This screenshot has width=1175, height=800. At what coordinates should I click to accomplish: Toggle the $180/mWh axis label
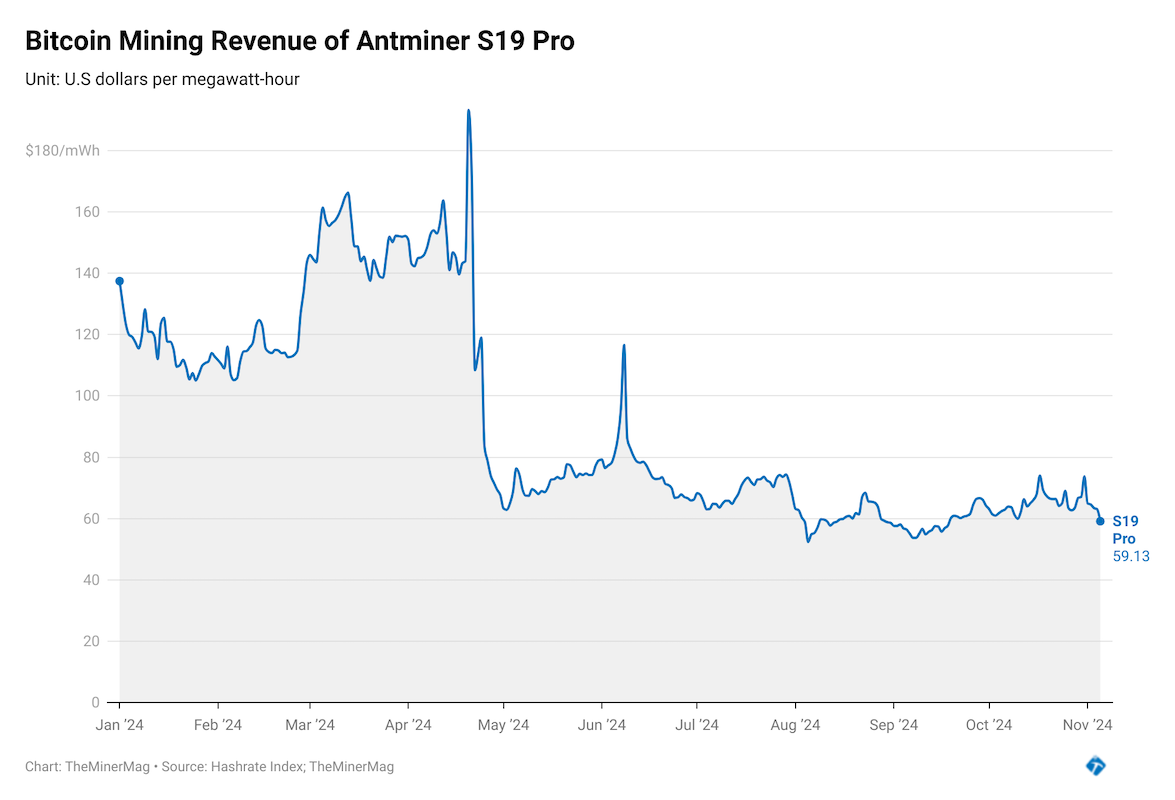tap(63, 150)
